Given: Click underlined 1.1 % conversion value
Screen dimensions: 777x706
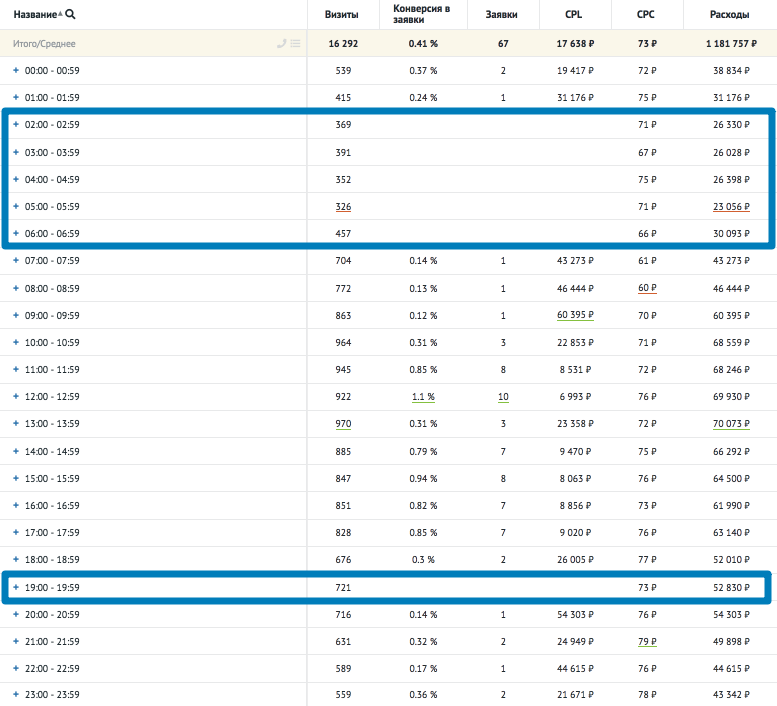Looking at the screenshot, I should click(423, 397).
